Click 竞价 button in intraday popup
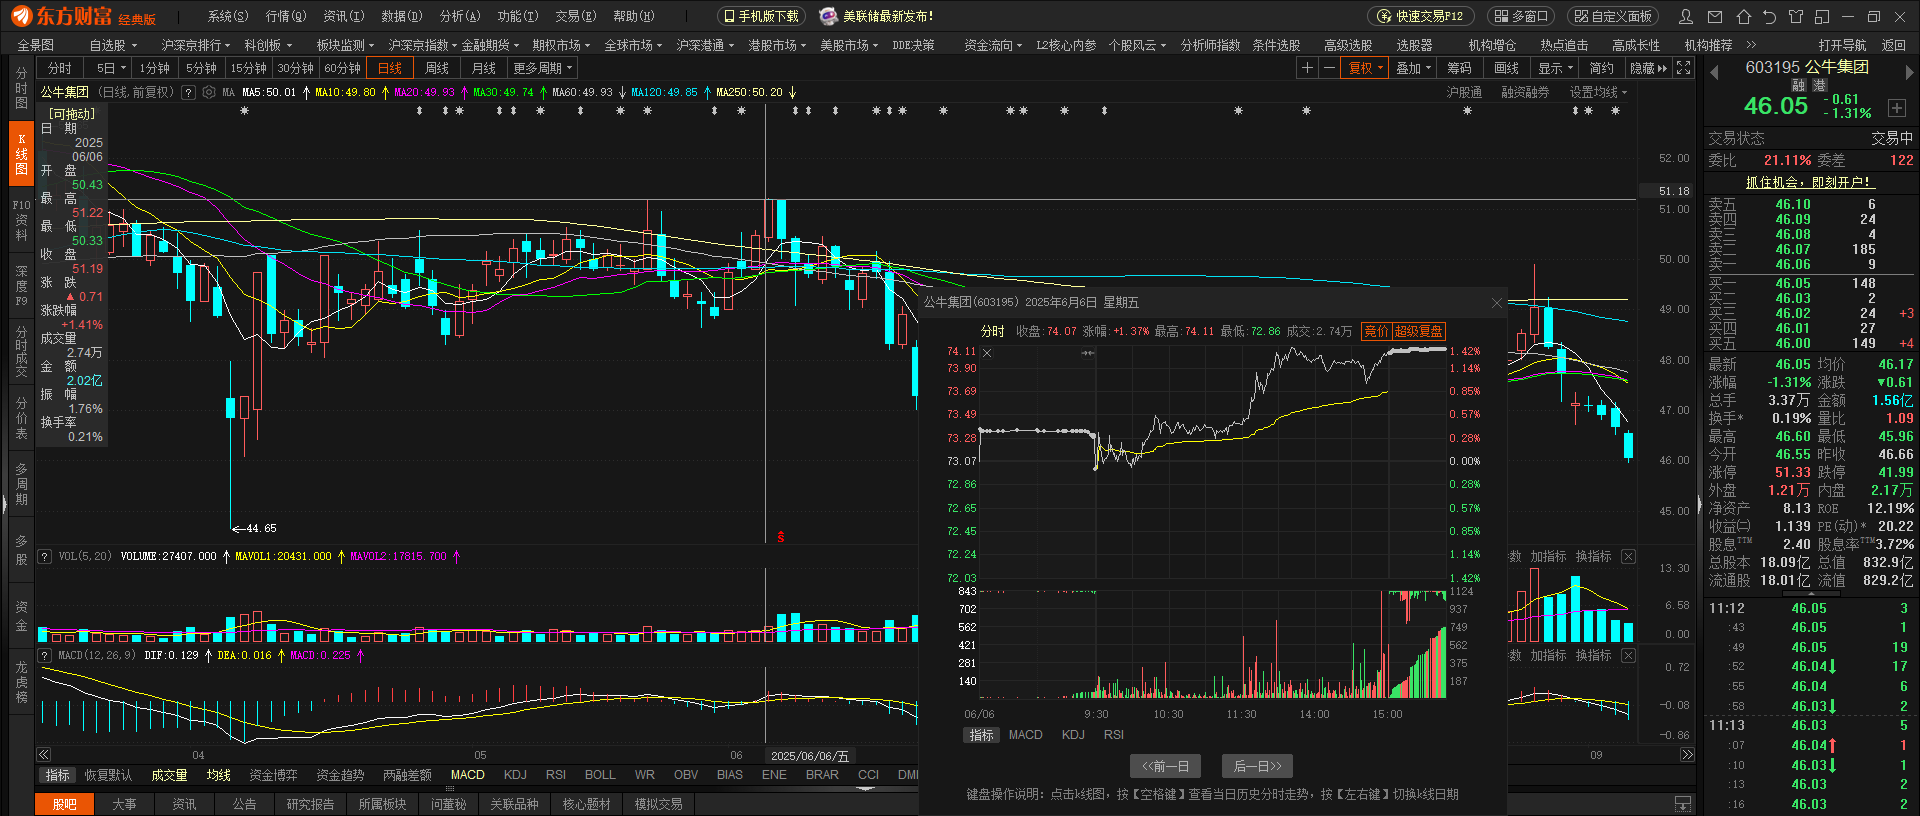This screenshot has height=816, width=1920. 1376,331
